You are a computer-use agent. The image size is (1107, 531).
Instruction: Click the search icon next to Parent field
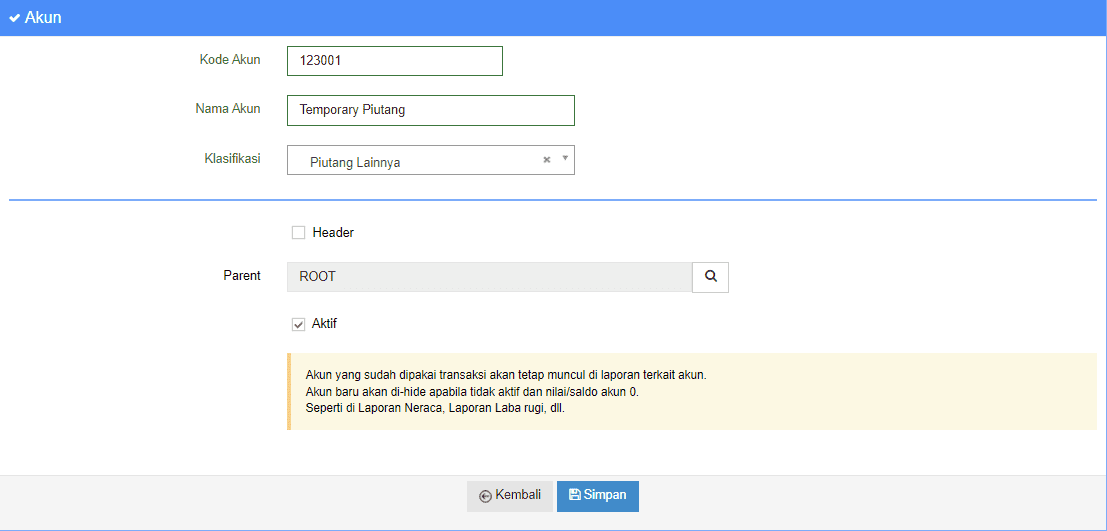click(x=710, y=277)
